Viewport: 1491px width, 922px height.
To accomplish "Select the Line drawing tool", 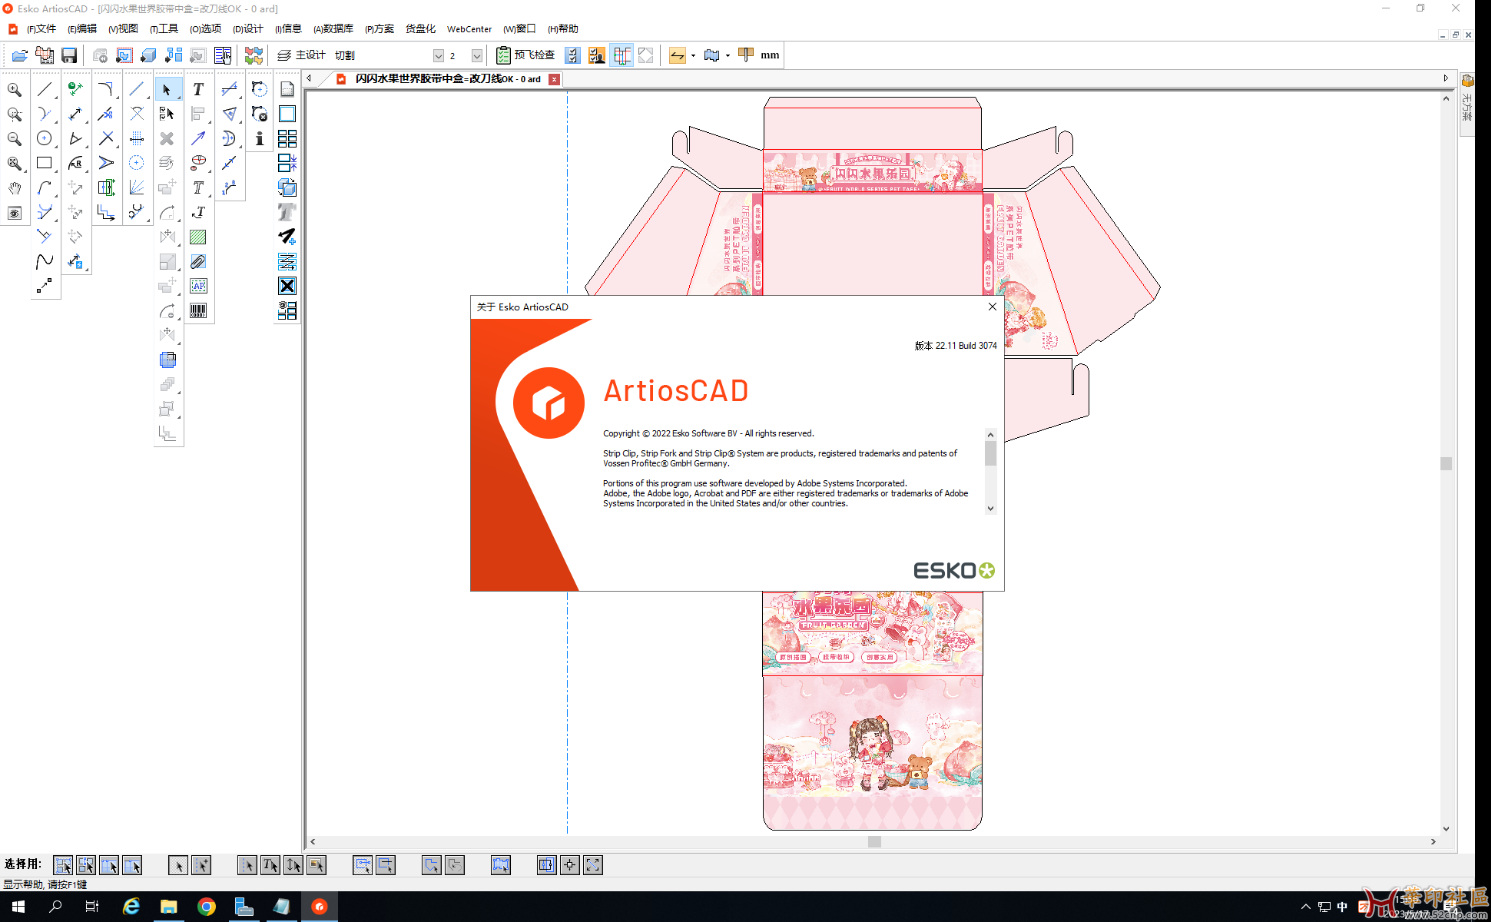I will tap(44, 90).
